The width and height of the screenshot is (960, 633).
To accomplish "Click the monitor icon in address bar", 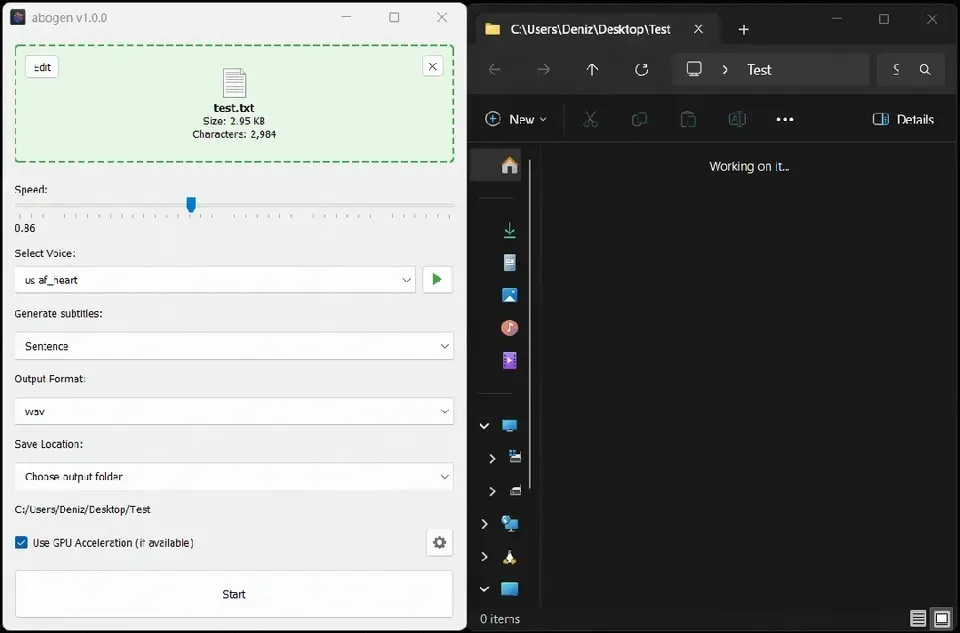I will click(694, 69).
